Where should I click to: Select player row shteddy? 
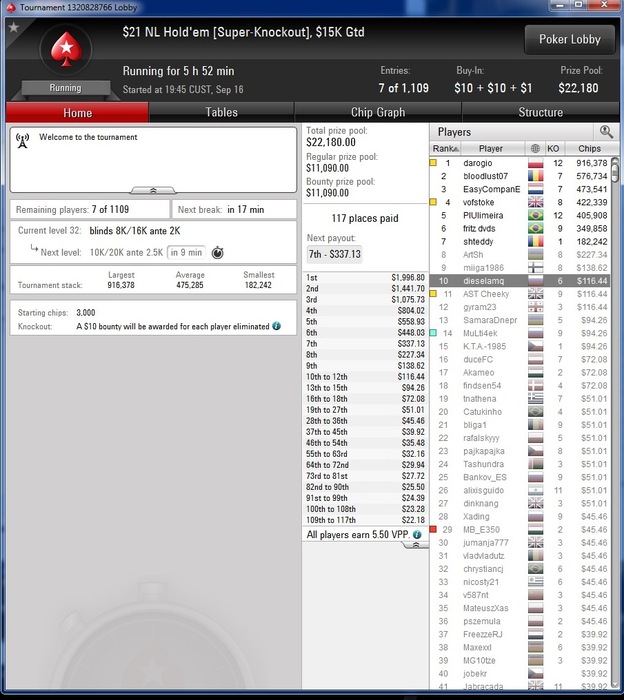pos(520,242)
